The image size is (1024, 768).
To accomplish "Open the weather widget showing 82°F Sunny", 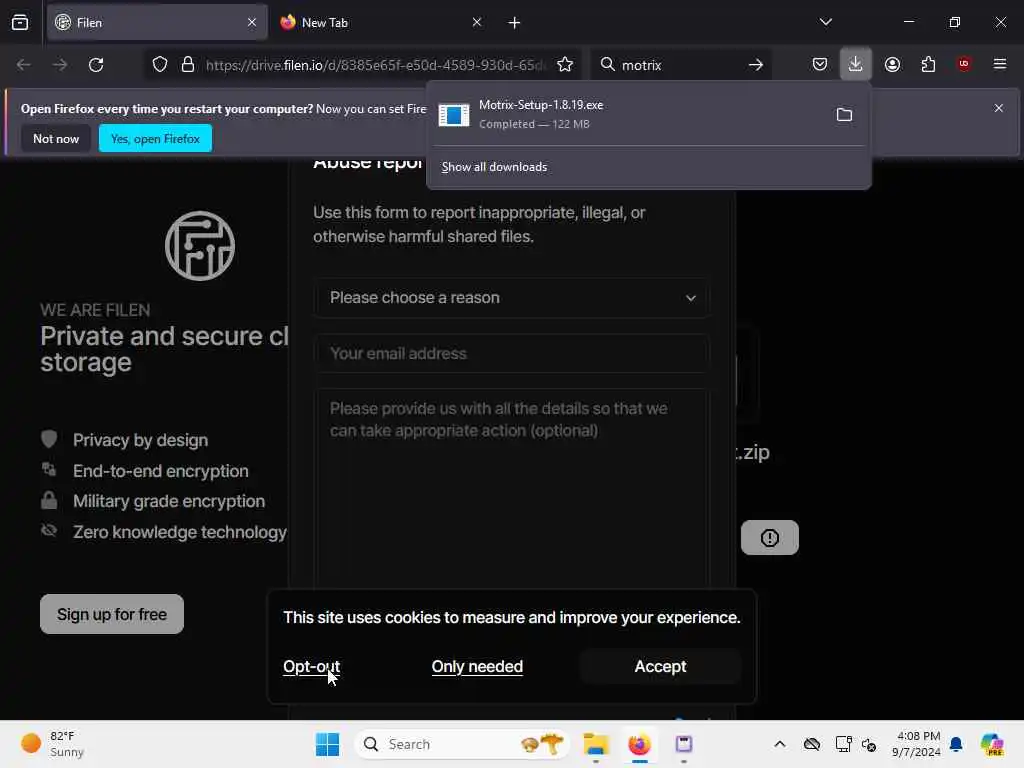I will (54, 744).
